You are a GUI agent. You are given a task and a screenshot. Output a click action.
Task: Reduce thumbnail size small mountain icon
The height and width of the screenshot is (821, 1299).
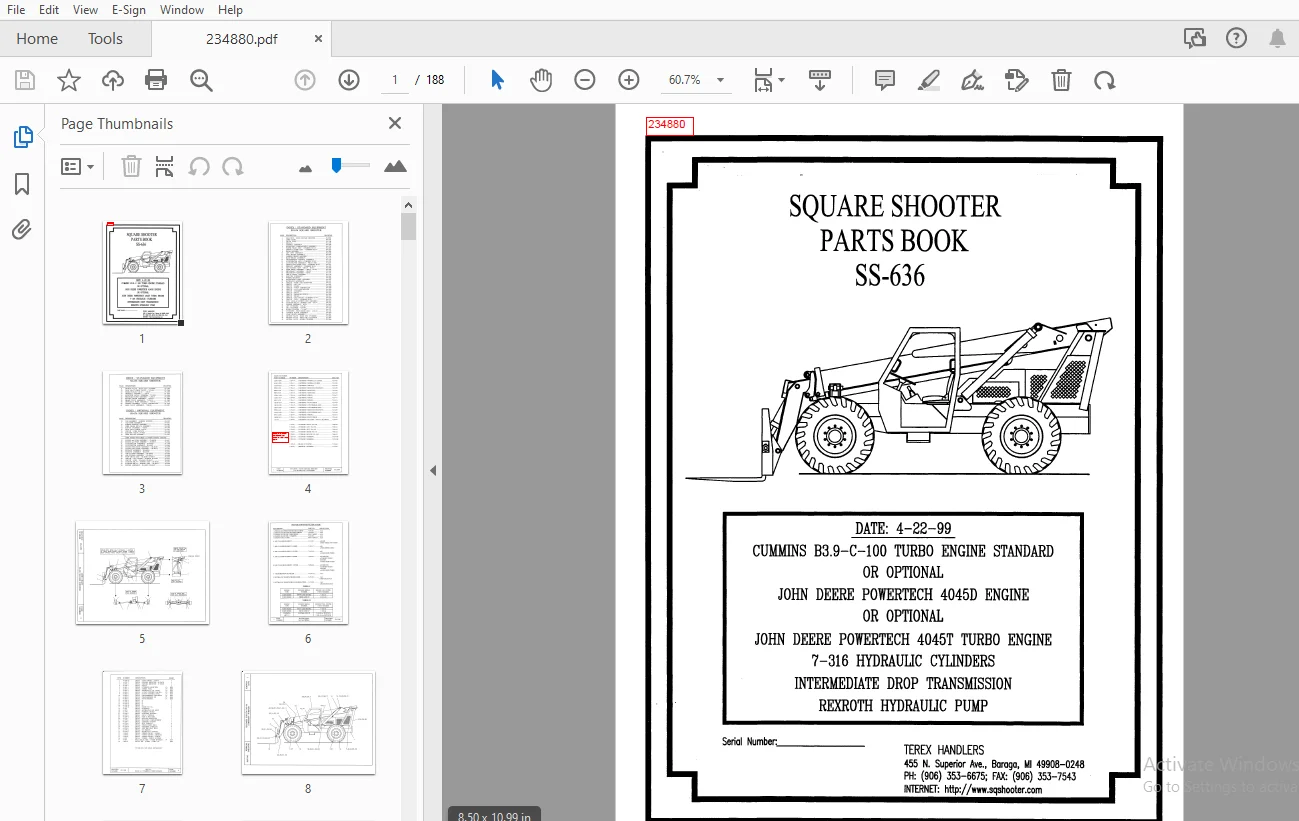tap(306, 168)
